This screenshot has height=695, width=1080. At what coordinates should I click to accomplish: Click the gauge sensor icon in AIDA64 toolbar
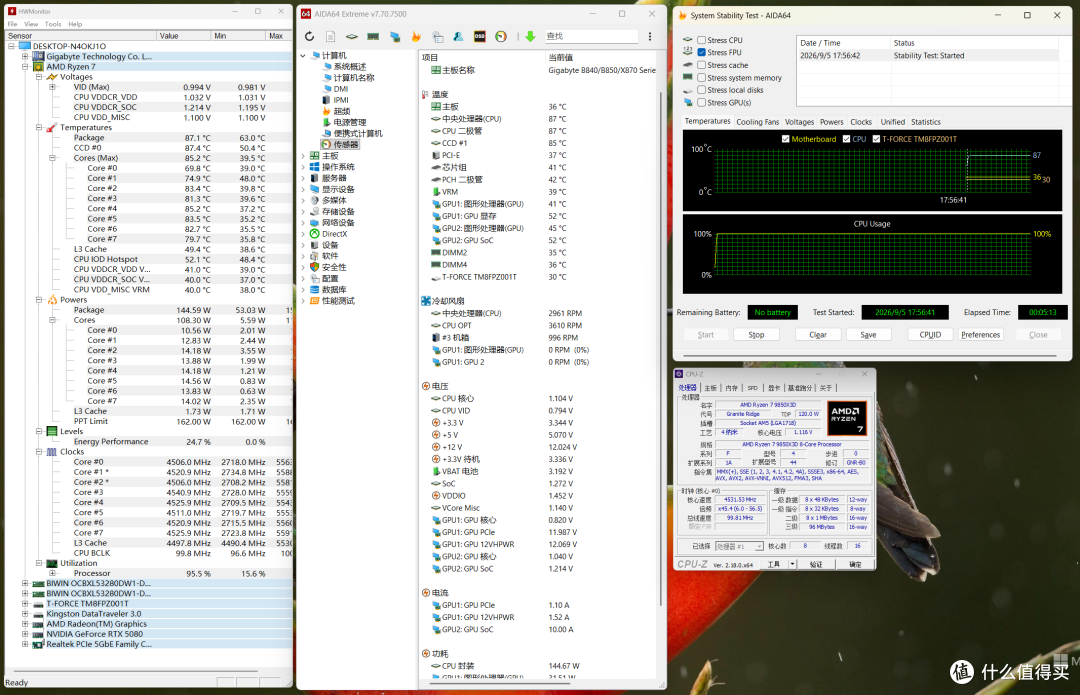501,37
